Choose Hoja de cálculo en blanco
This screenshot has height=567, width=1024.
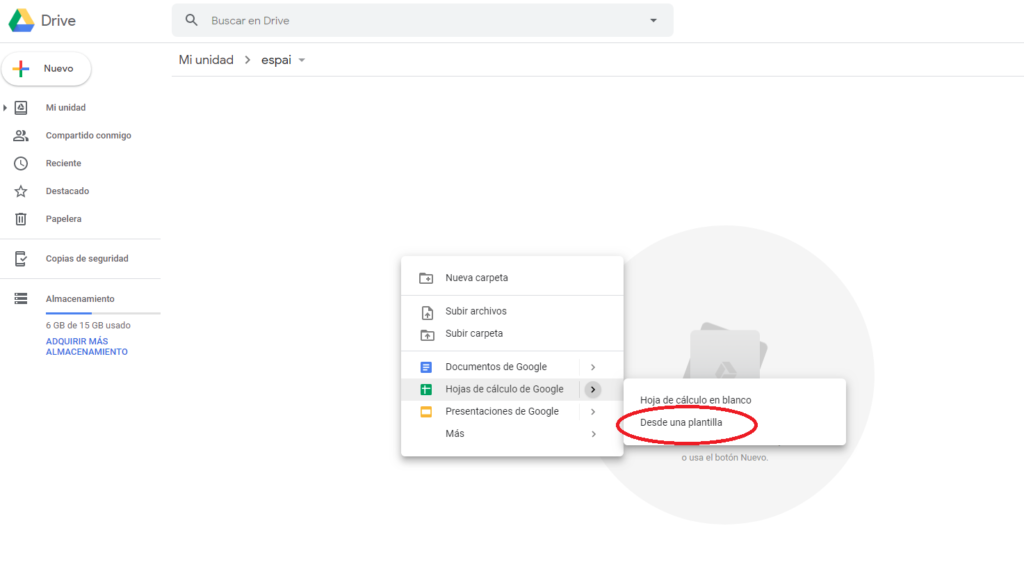695,400
